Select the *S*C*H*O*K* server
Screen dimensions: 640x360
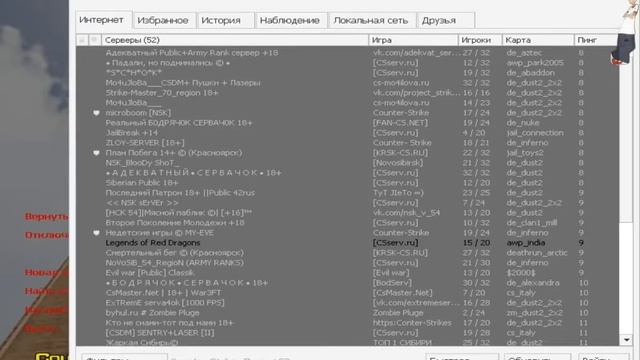tap(347, 73)
